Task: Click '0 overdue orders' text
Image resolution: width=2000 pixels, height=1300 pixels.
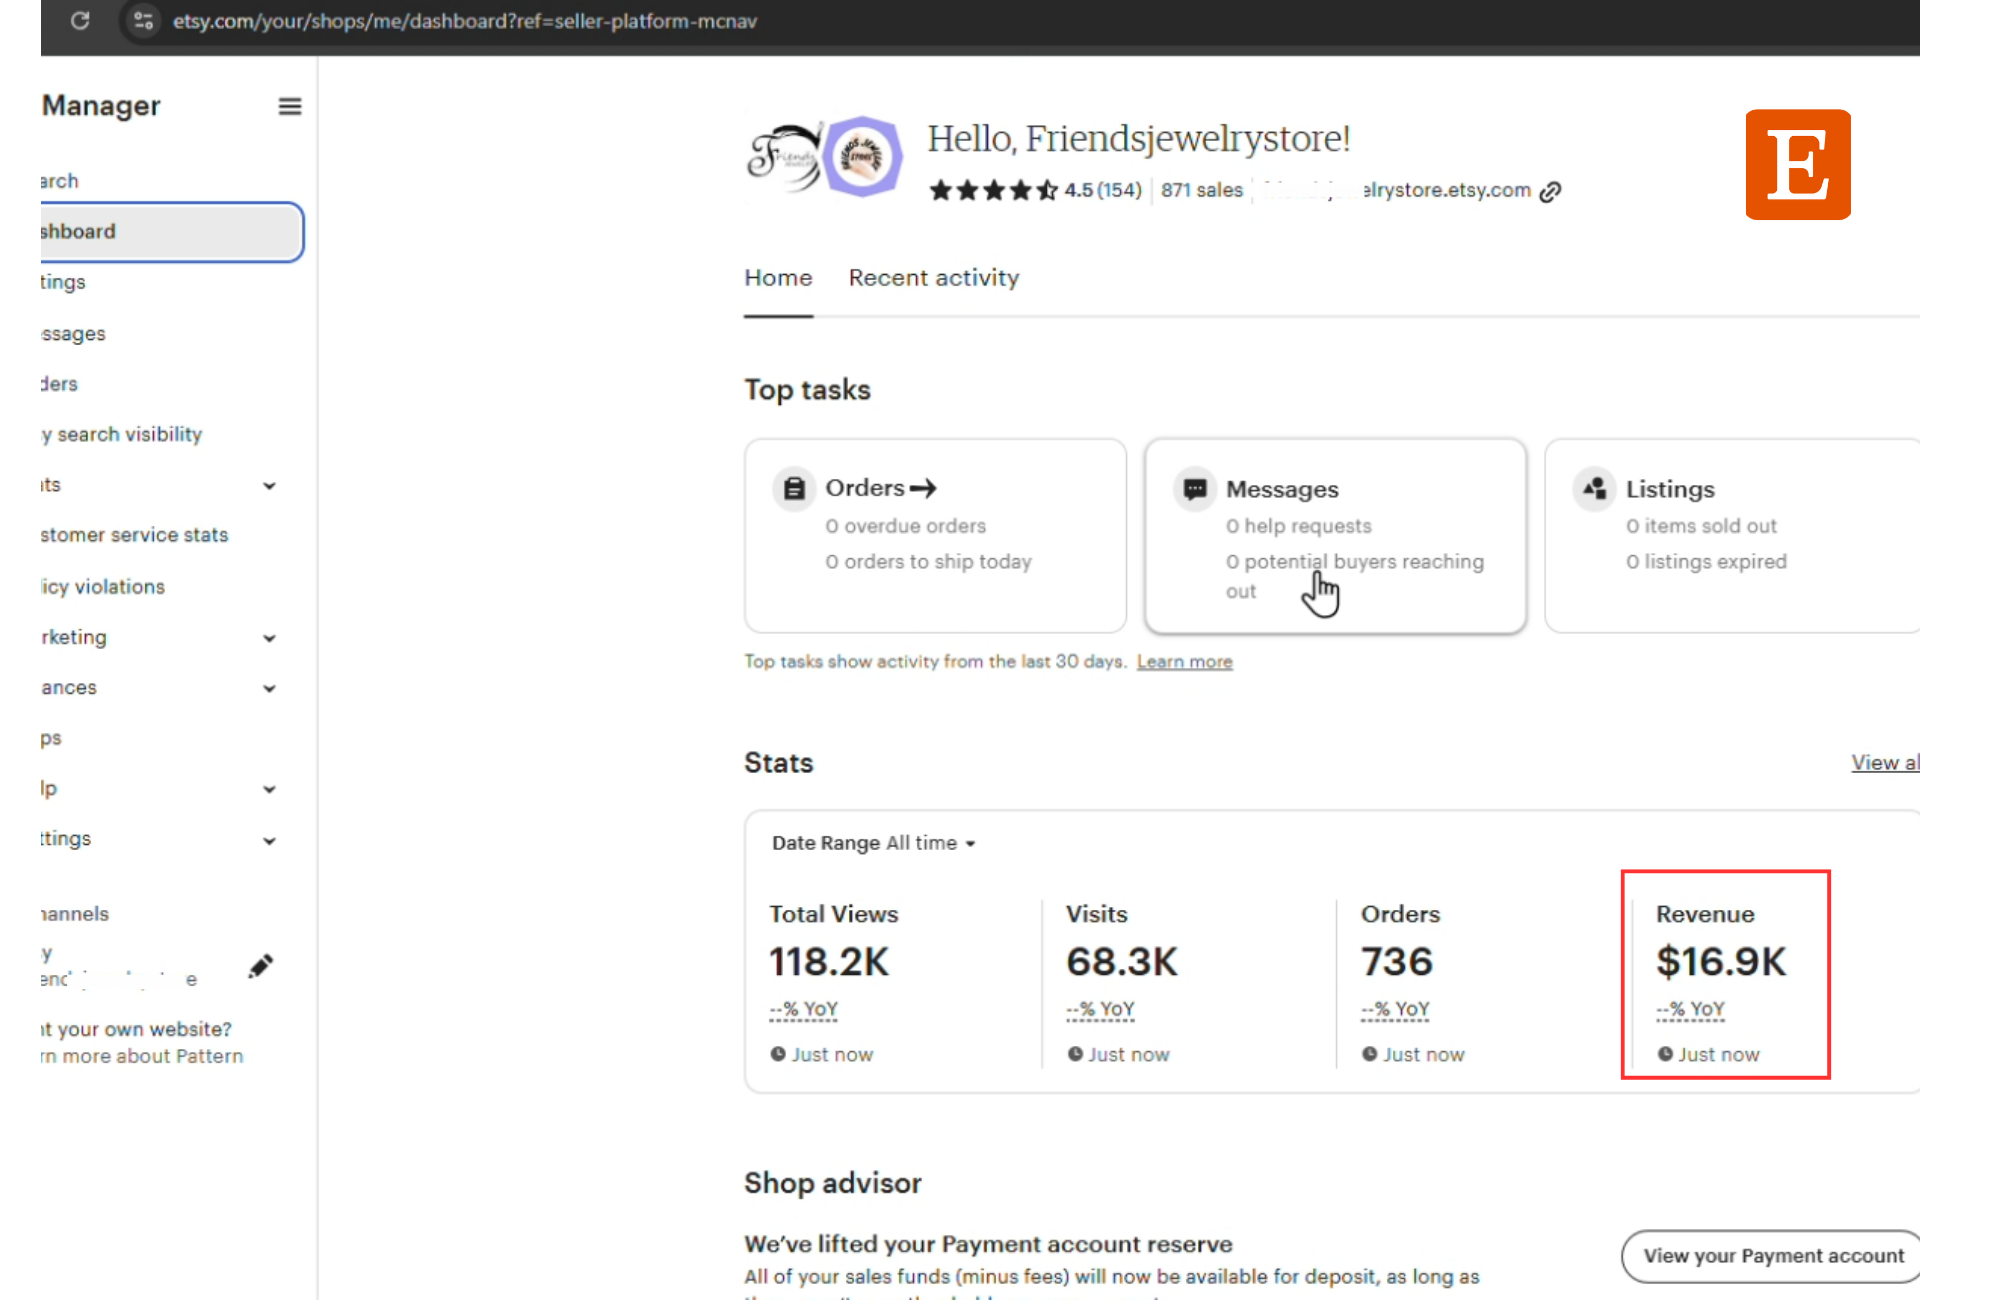Action: (x=906, y=526)
